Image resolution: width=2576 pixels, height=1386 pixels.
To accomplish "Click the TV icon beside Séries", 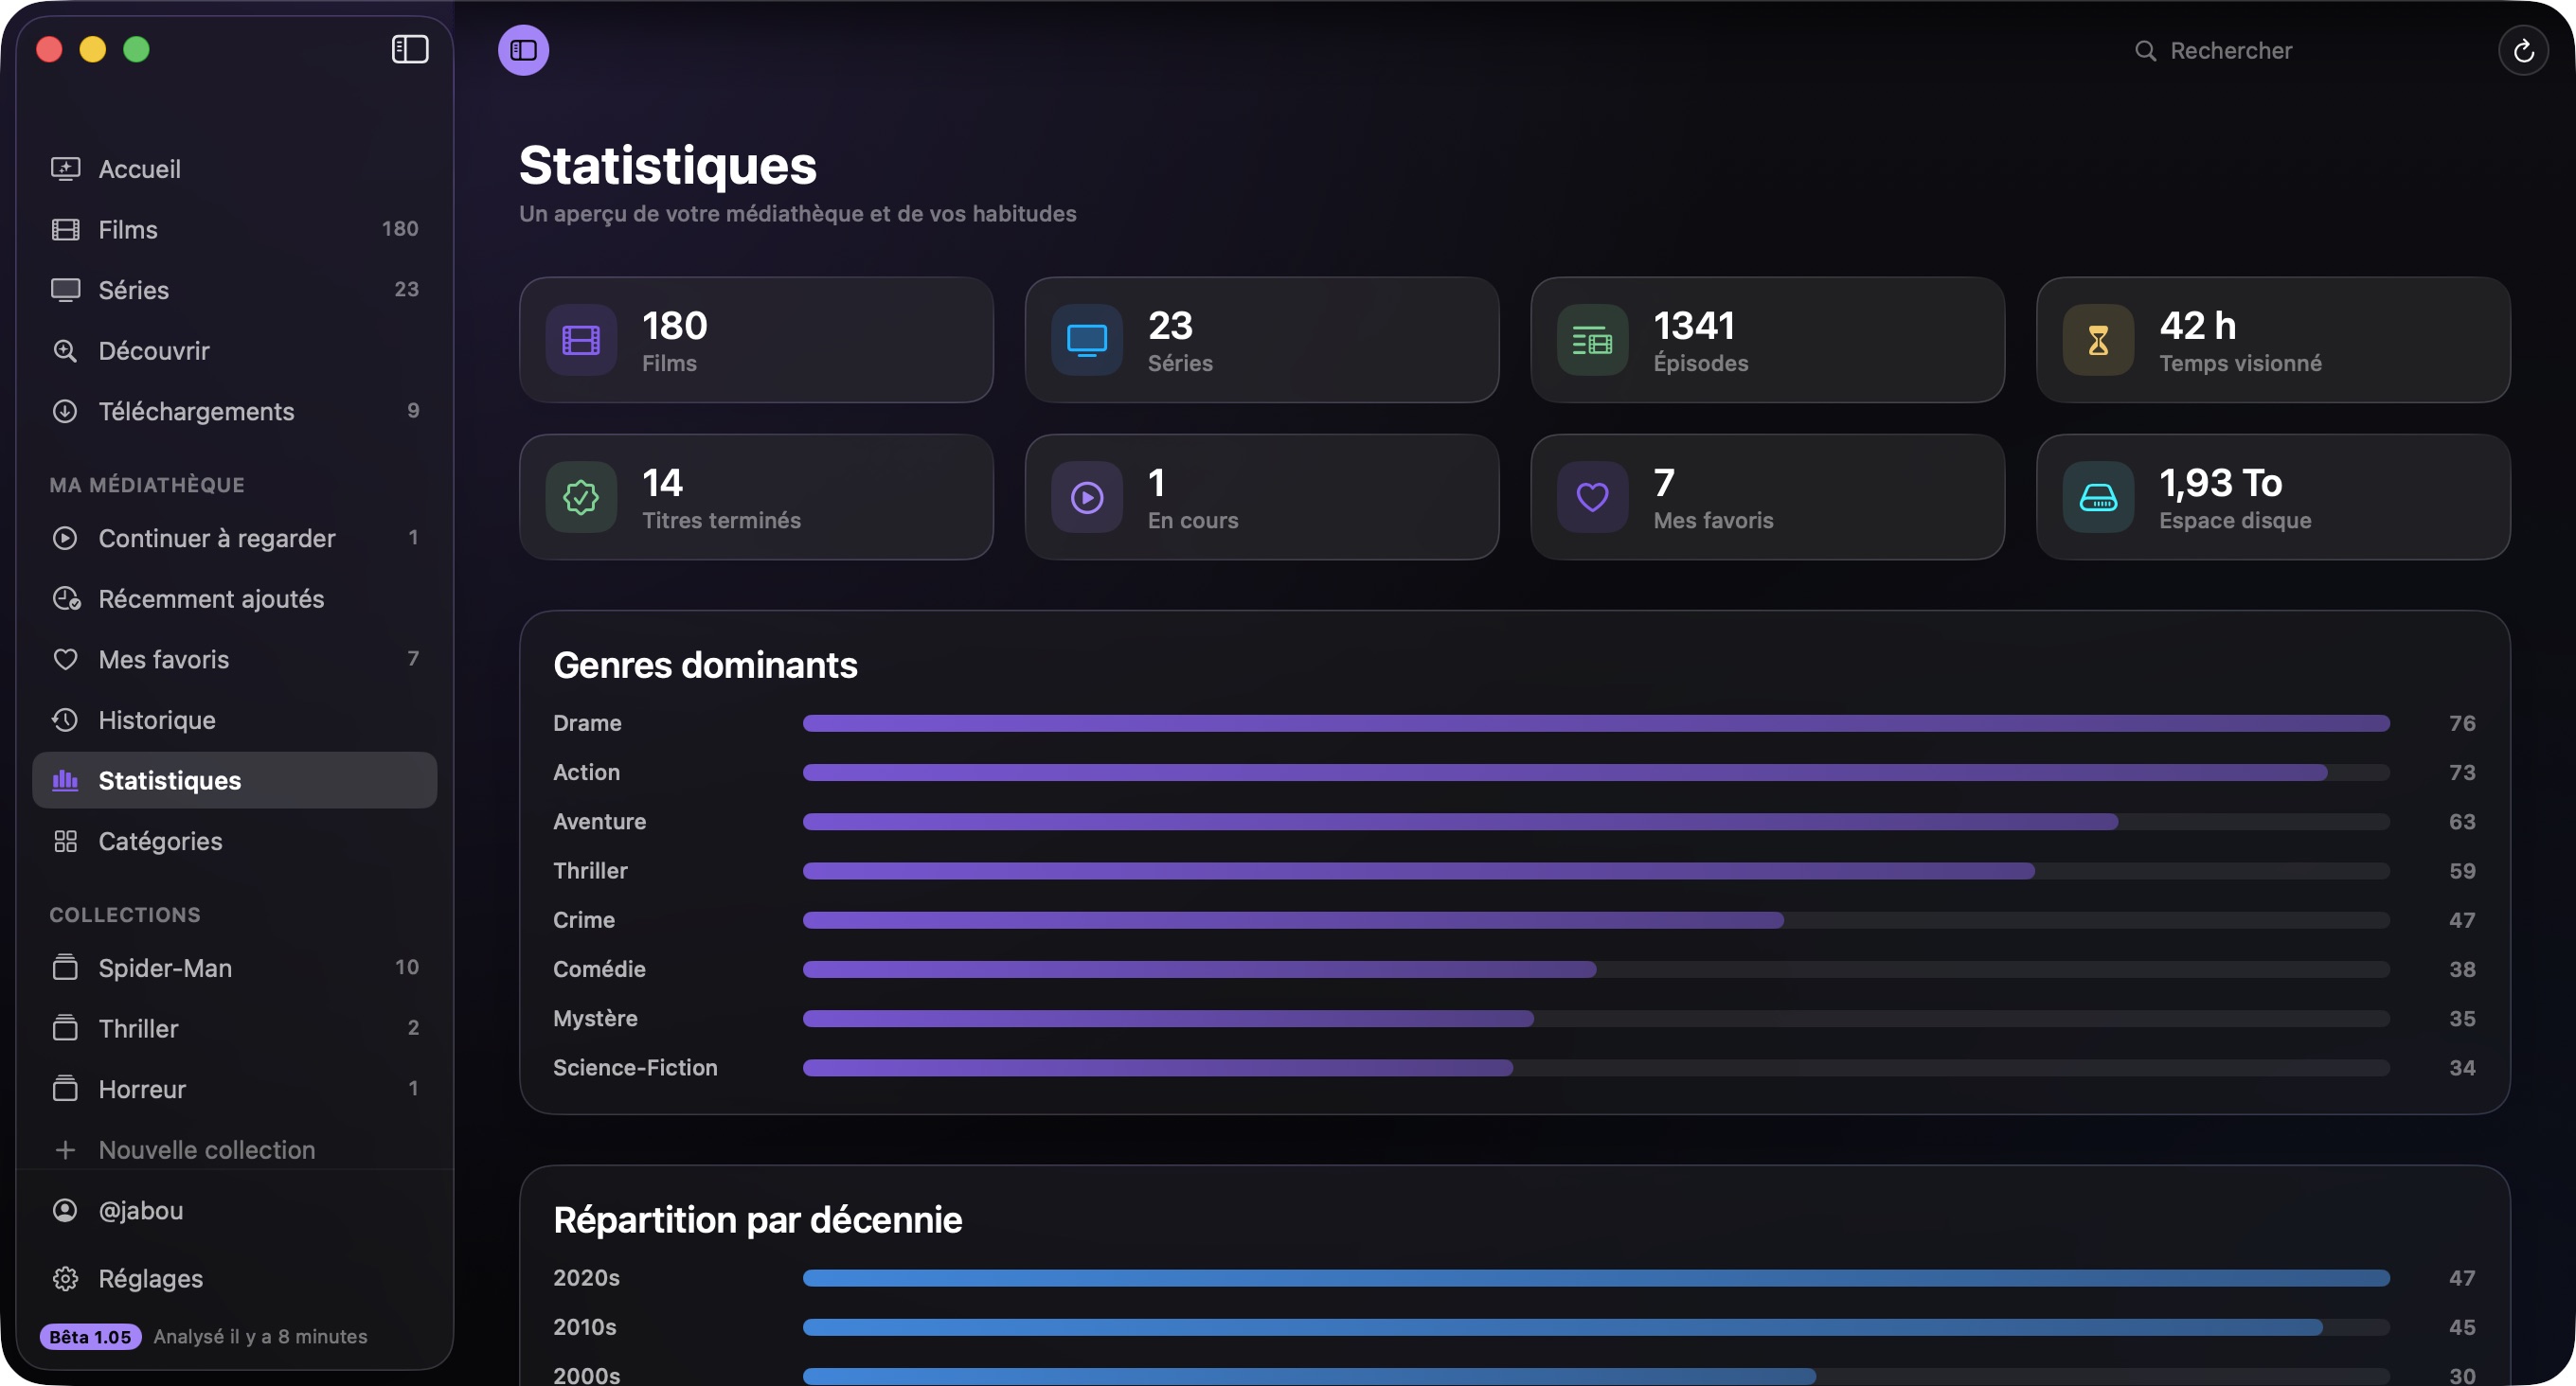I will coord(65,290).
